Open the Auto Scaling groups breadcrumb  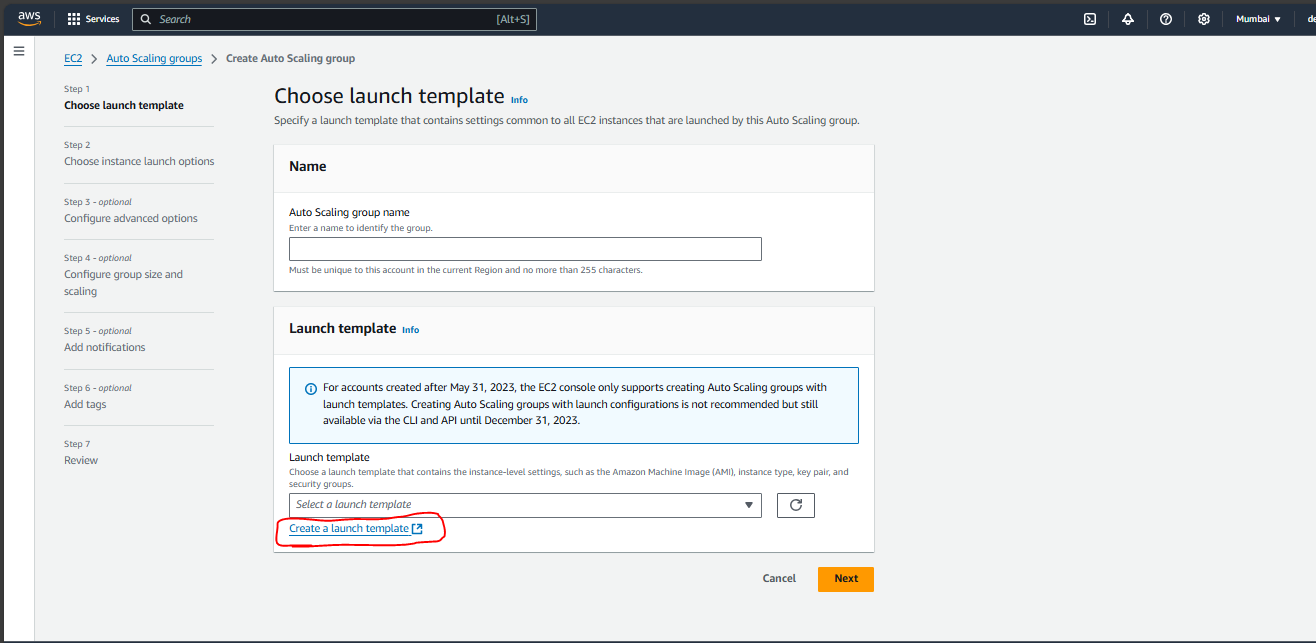tap(154, 59)
